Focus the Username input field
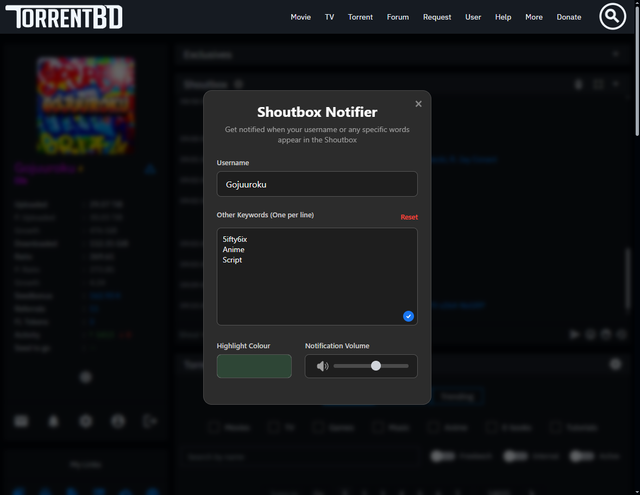This screenshot has height=495, width=640. click(317, 184)
